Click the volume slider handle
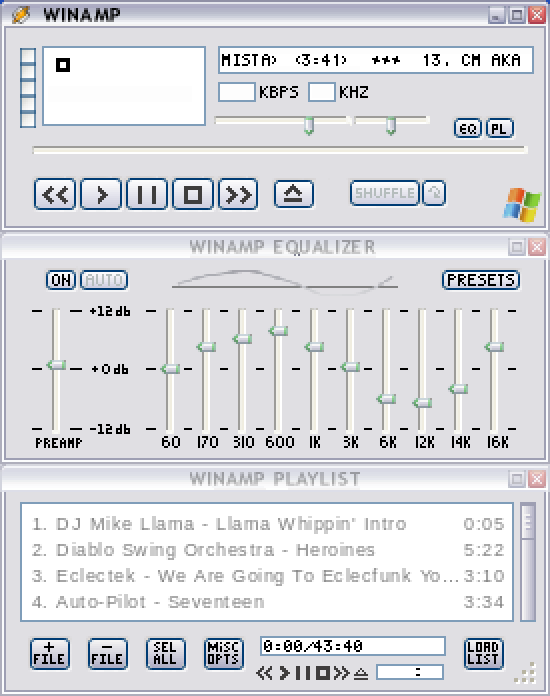Screen dimensions: 550x696 point(309,126)
